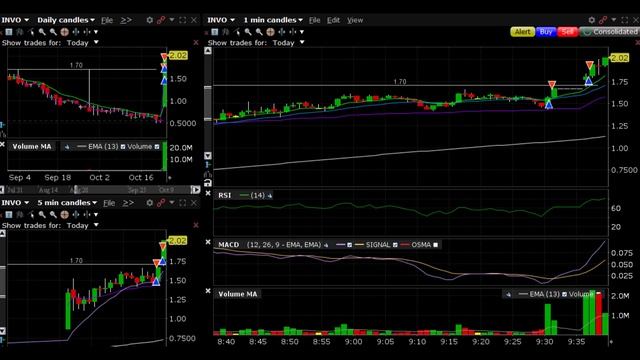Click the second magnifier zoom icon in Daily chart

tap(53, 32)
